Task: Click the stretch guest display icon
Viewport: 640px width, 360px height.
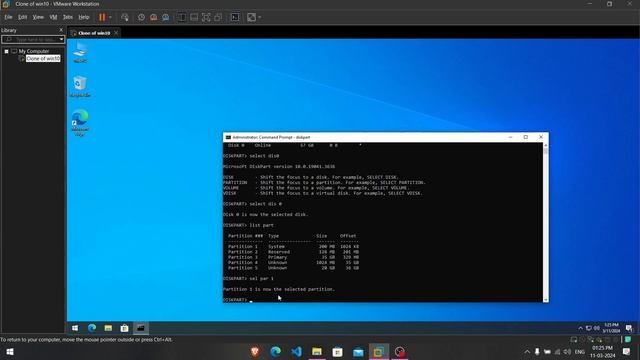Action: point(251,17)
